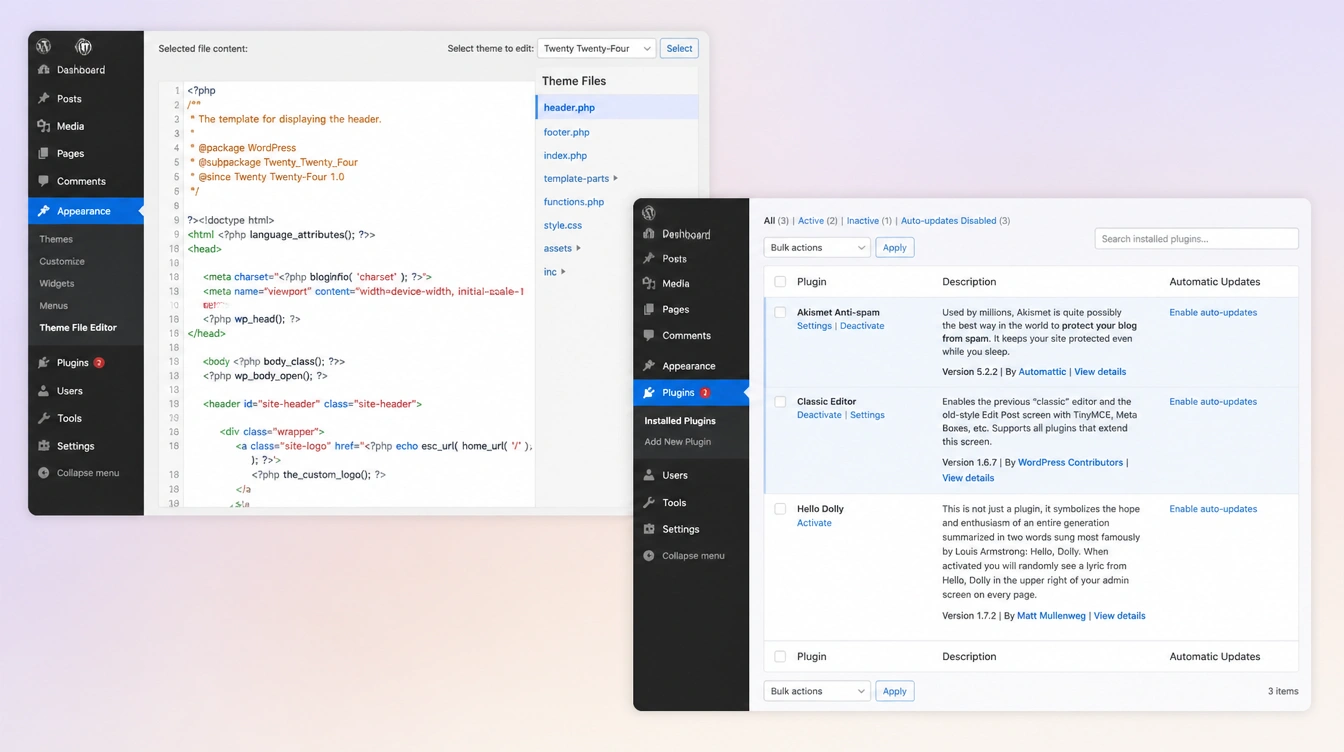Click the Settings icon in the Theme Editor sidebar
This screenshot has width=1344, height=752.
[44, 446]
